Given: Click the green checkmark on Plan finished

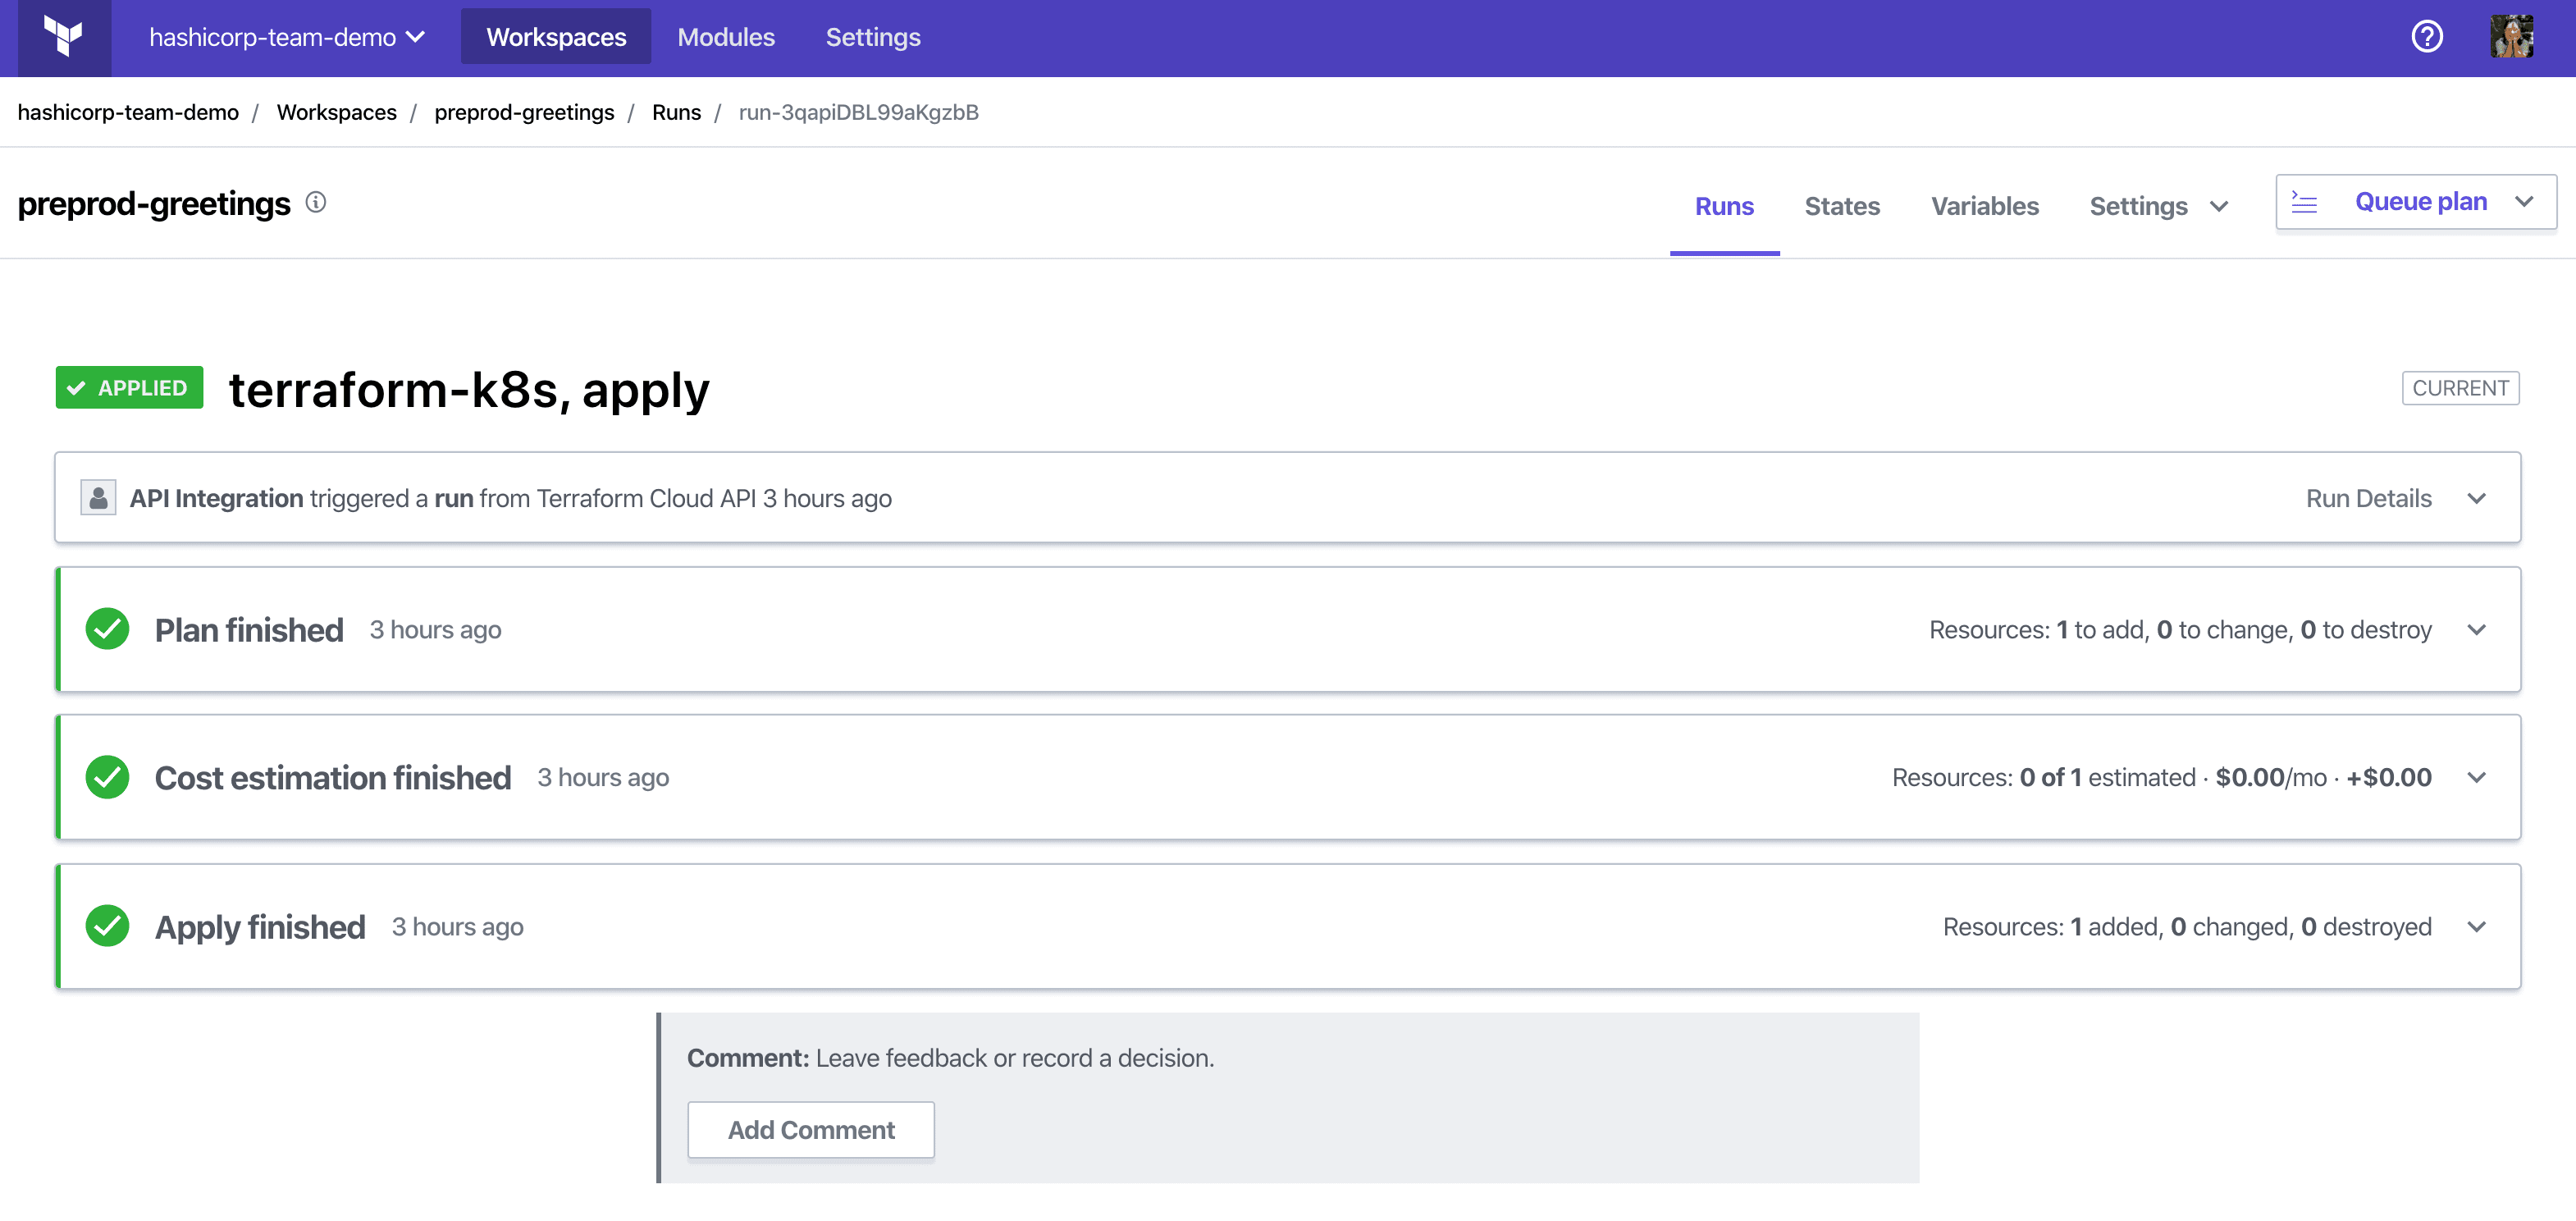Looking at the screenshot, I should (x=107, y=628).
